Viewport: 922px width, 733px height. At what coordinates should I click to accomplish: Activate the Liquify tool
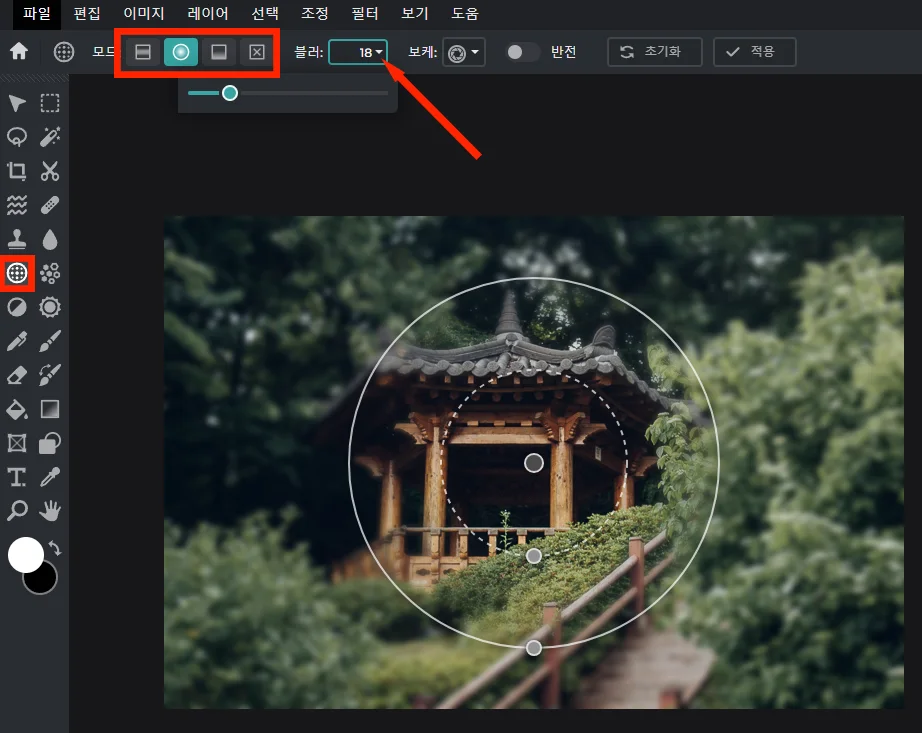tap(16, 205)
